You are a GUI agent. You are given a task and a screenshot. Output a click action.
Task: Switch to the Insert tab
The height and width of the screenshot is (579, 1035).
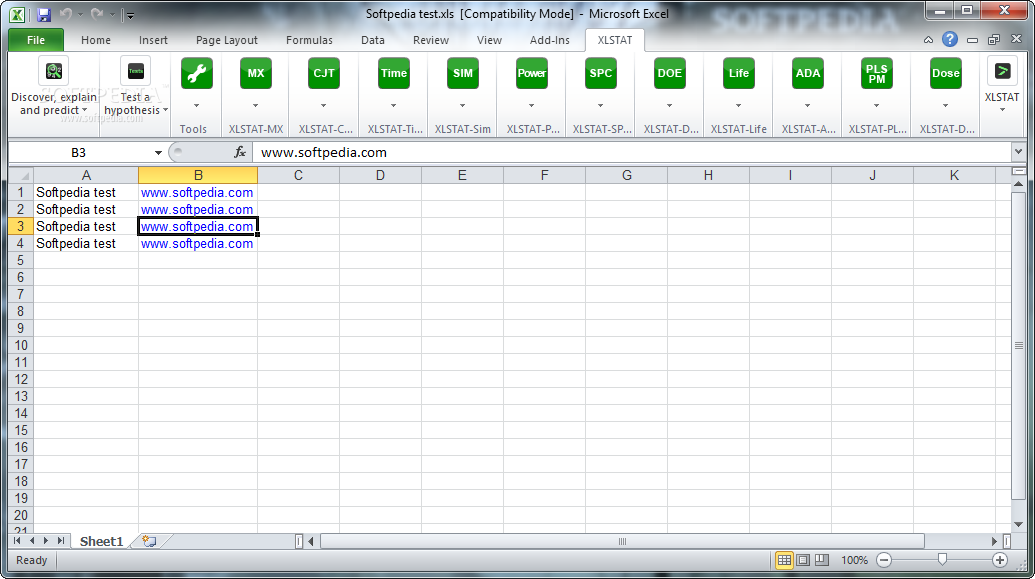click(x=153, y=40)
